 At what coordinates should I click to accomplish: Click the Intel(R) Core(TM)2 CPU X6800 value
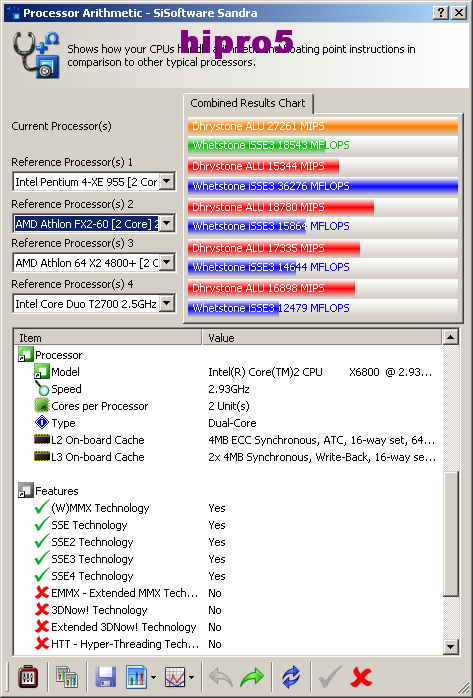point(320,372)
